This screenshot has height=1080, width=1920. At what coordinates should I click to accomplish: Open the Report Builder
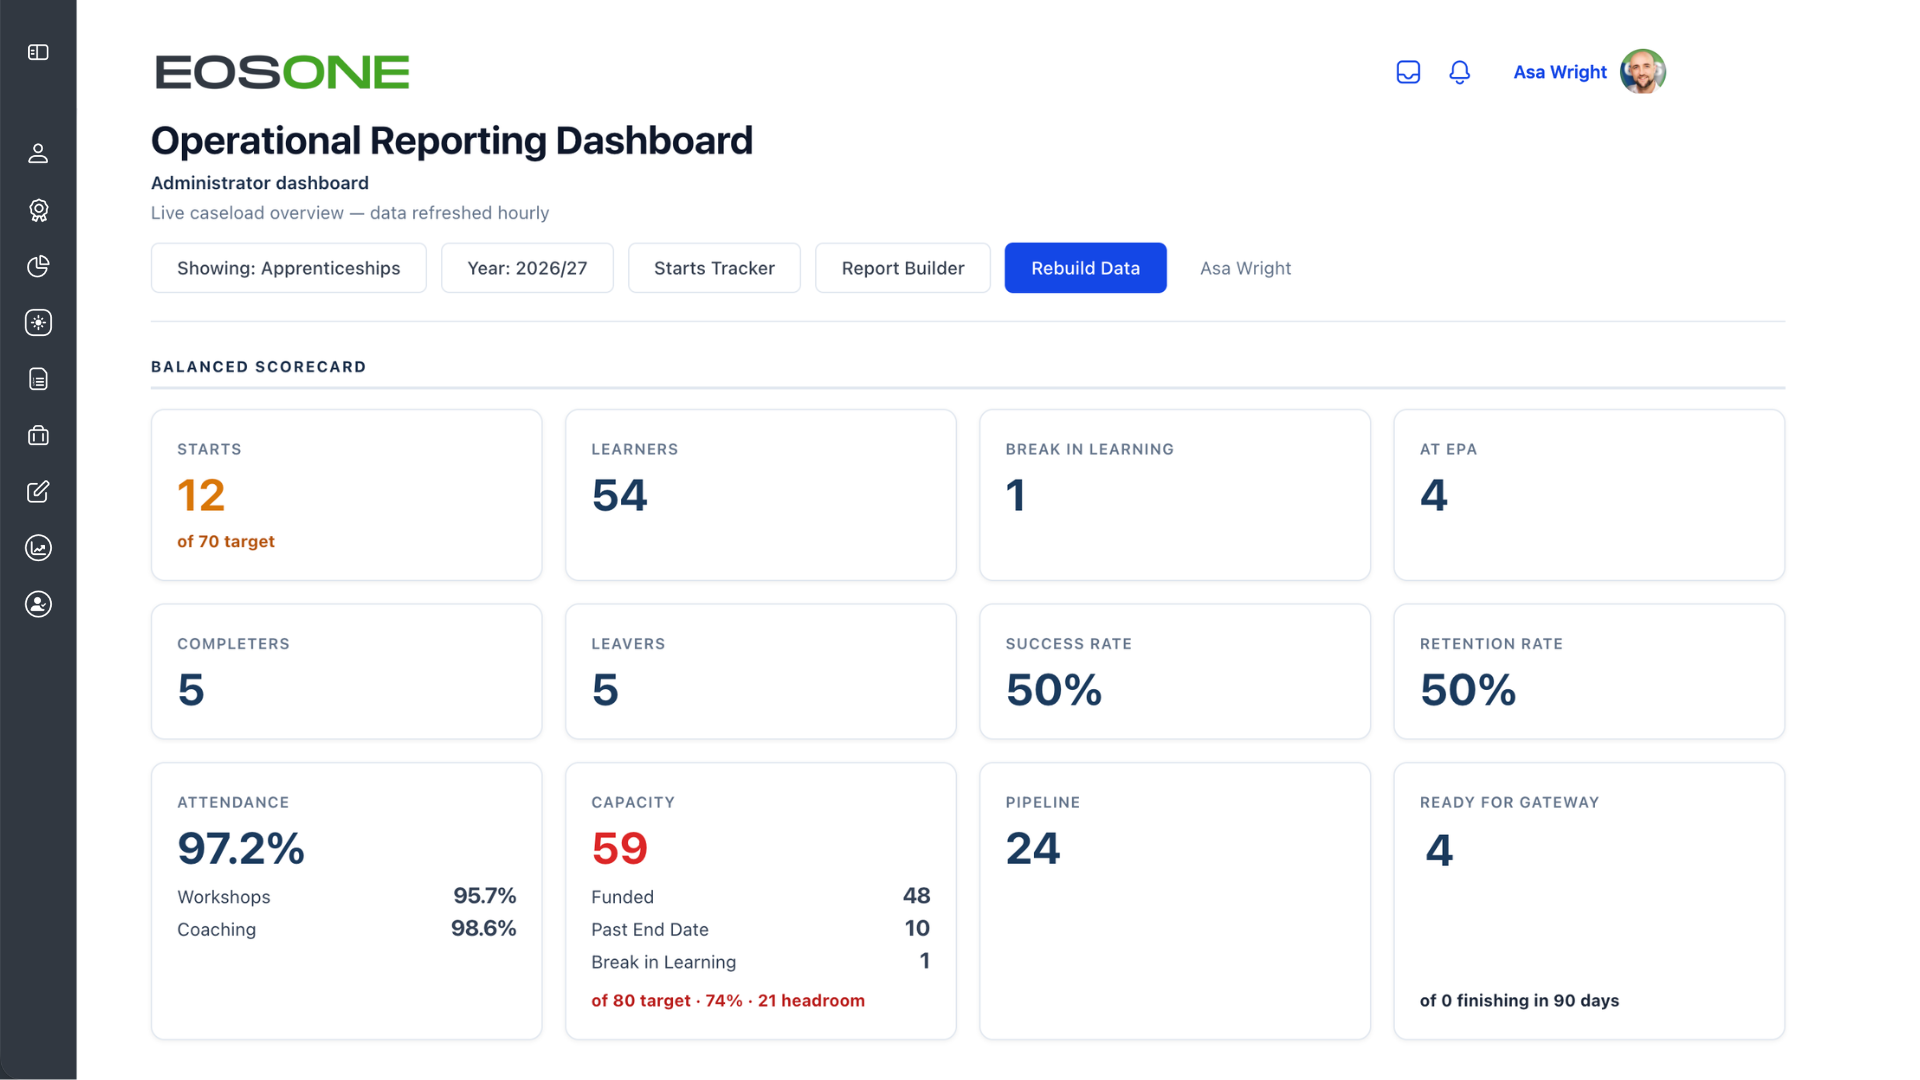[902, 268]
